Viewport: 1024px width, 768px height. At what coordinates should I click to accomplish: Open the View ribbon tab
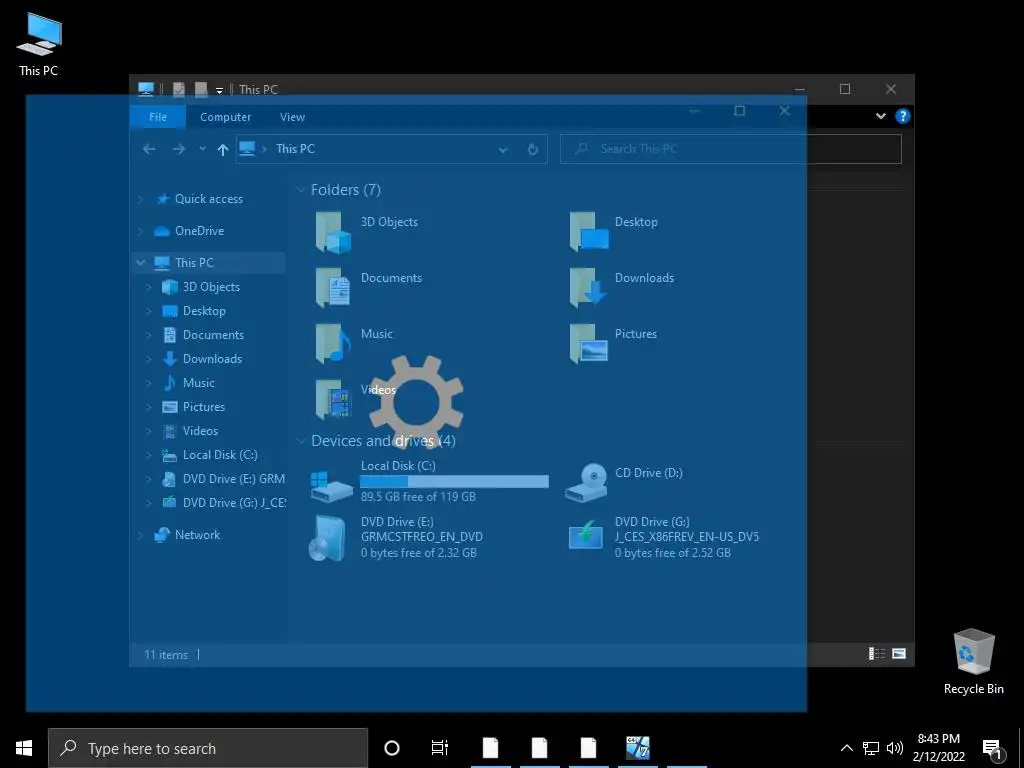pos(293,117)
